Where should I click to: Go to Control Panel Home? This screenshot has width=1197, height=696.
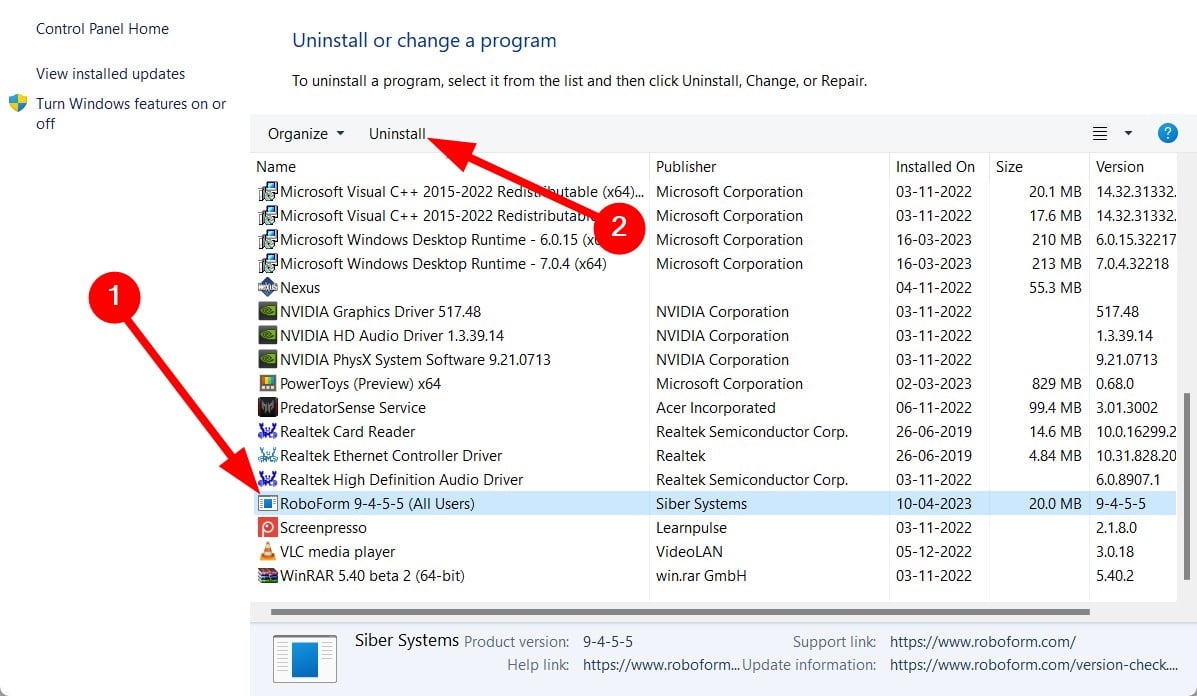click(102, 28)
